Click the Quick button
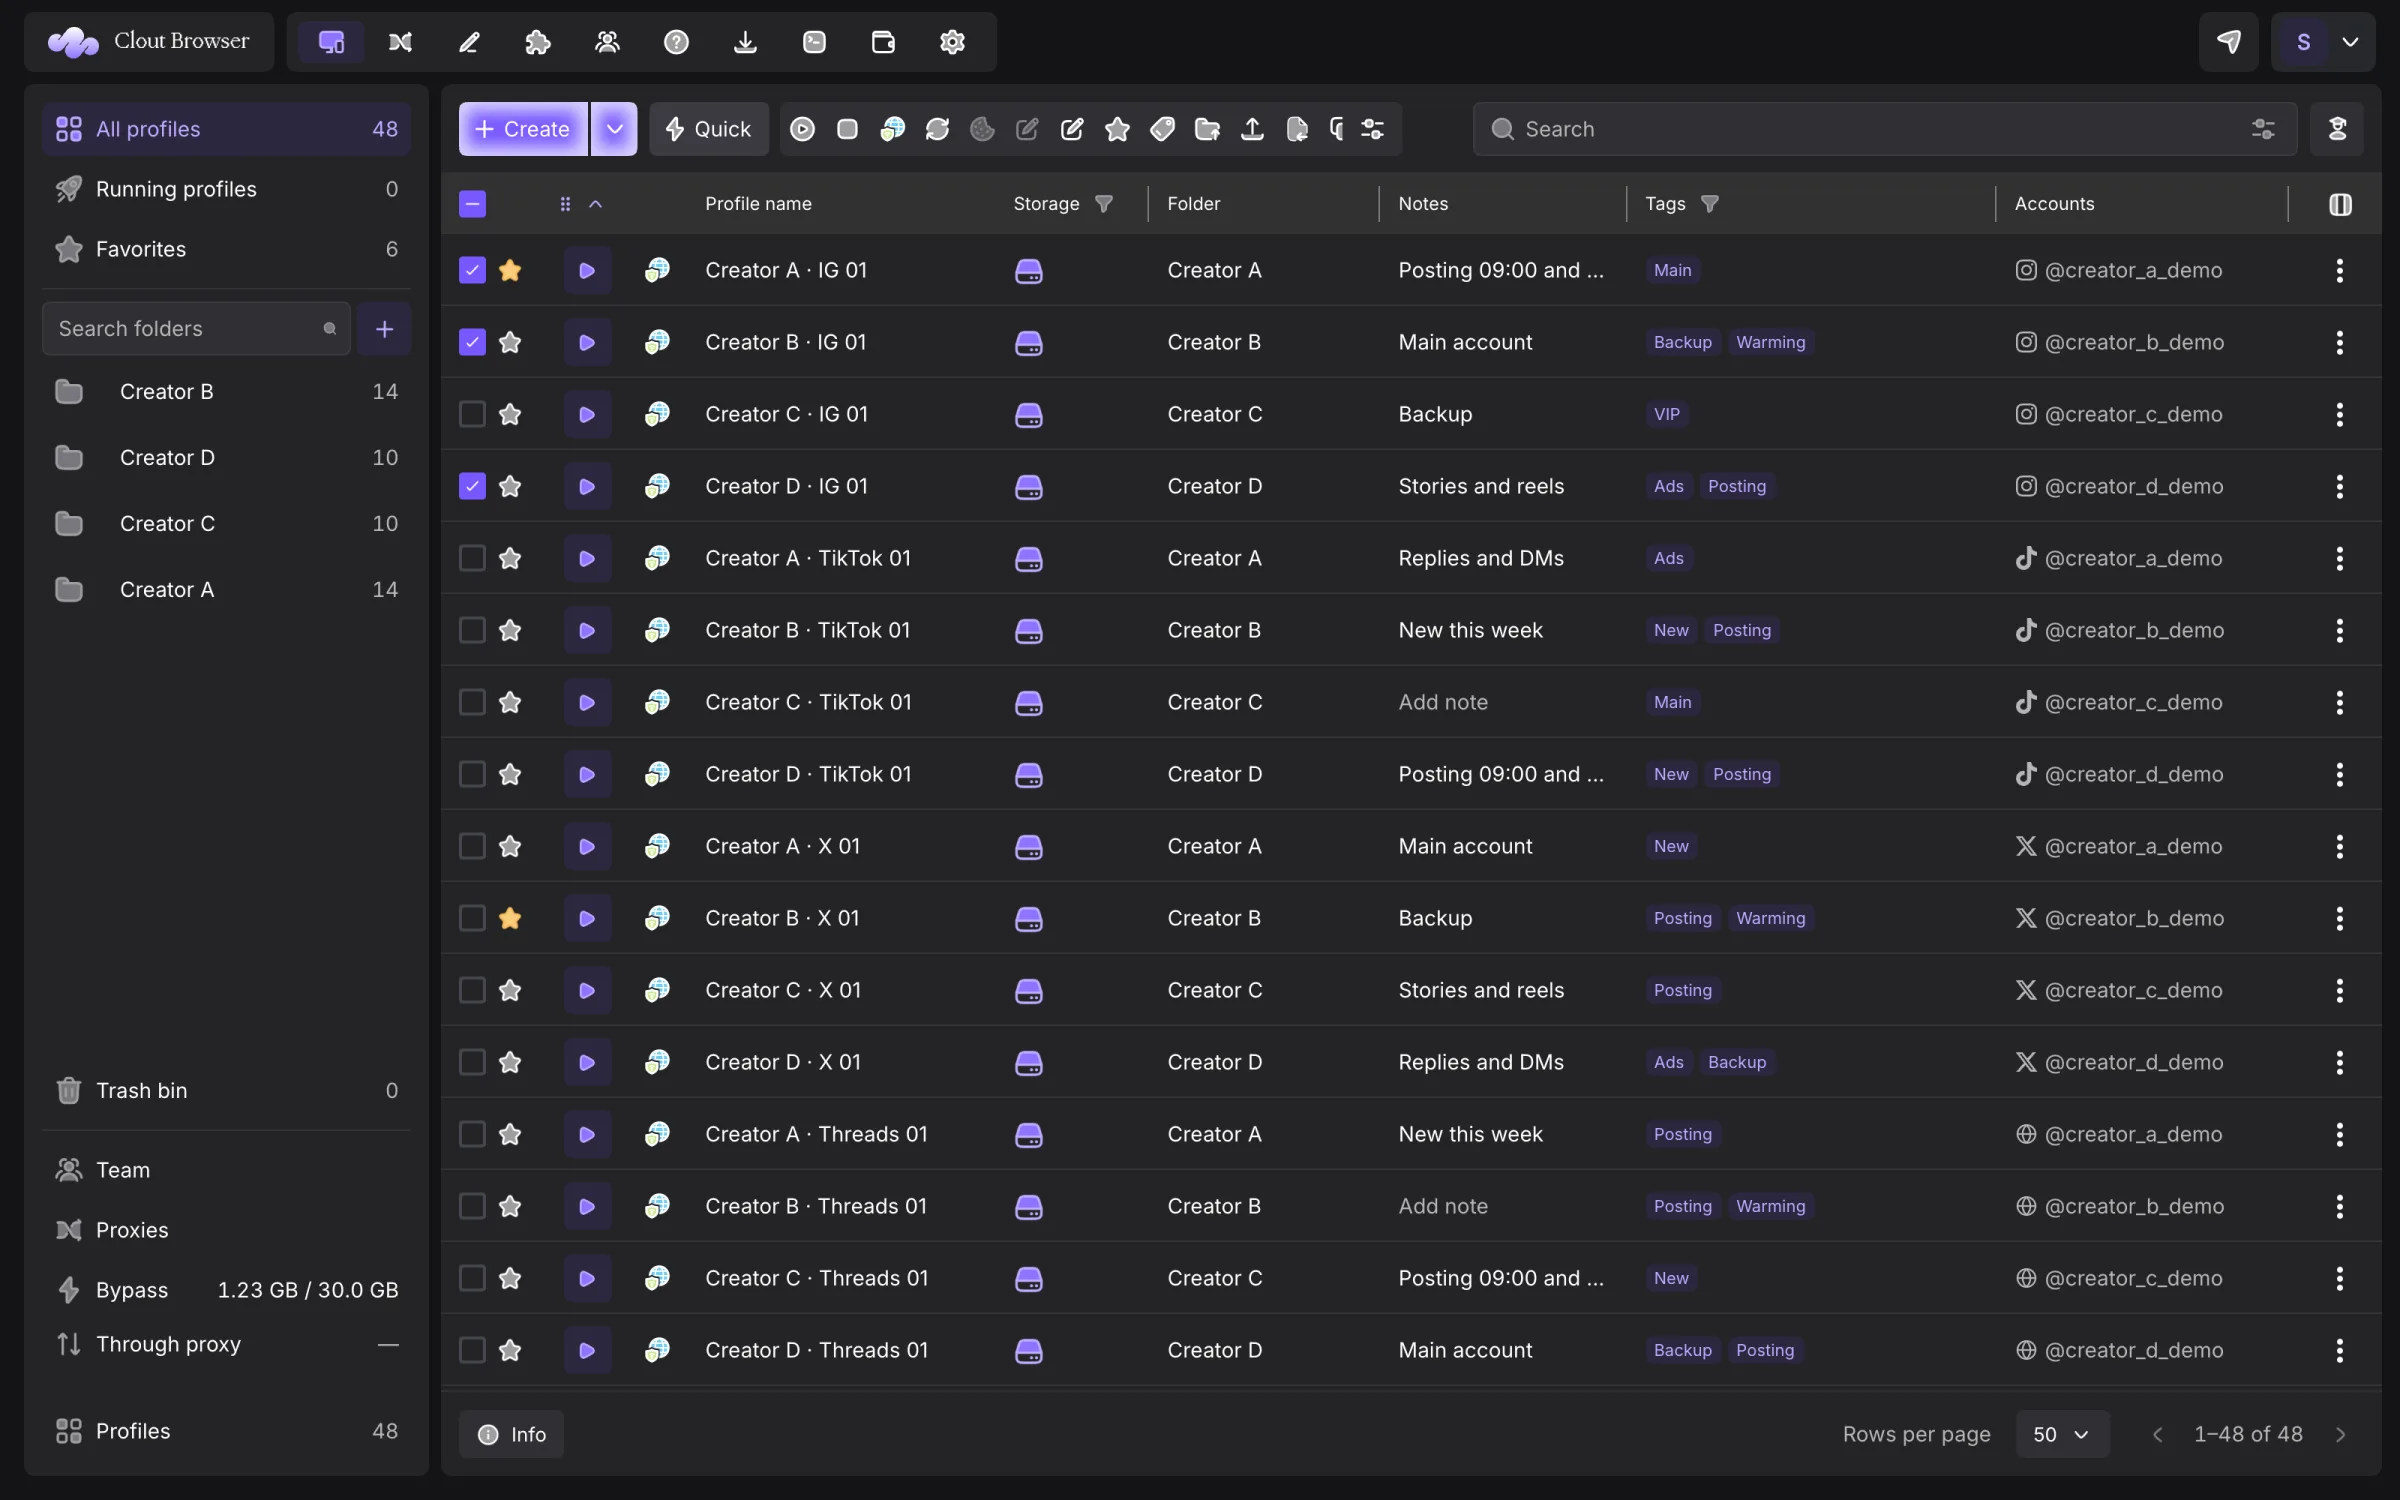 tap(709, 129)
